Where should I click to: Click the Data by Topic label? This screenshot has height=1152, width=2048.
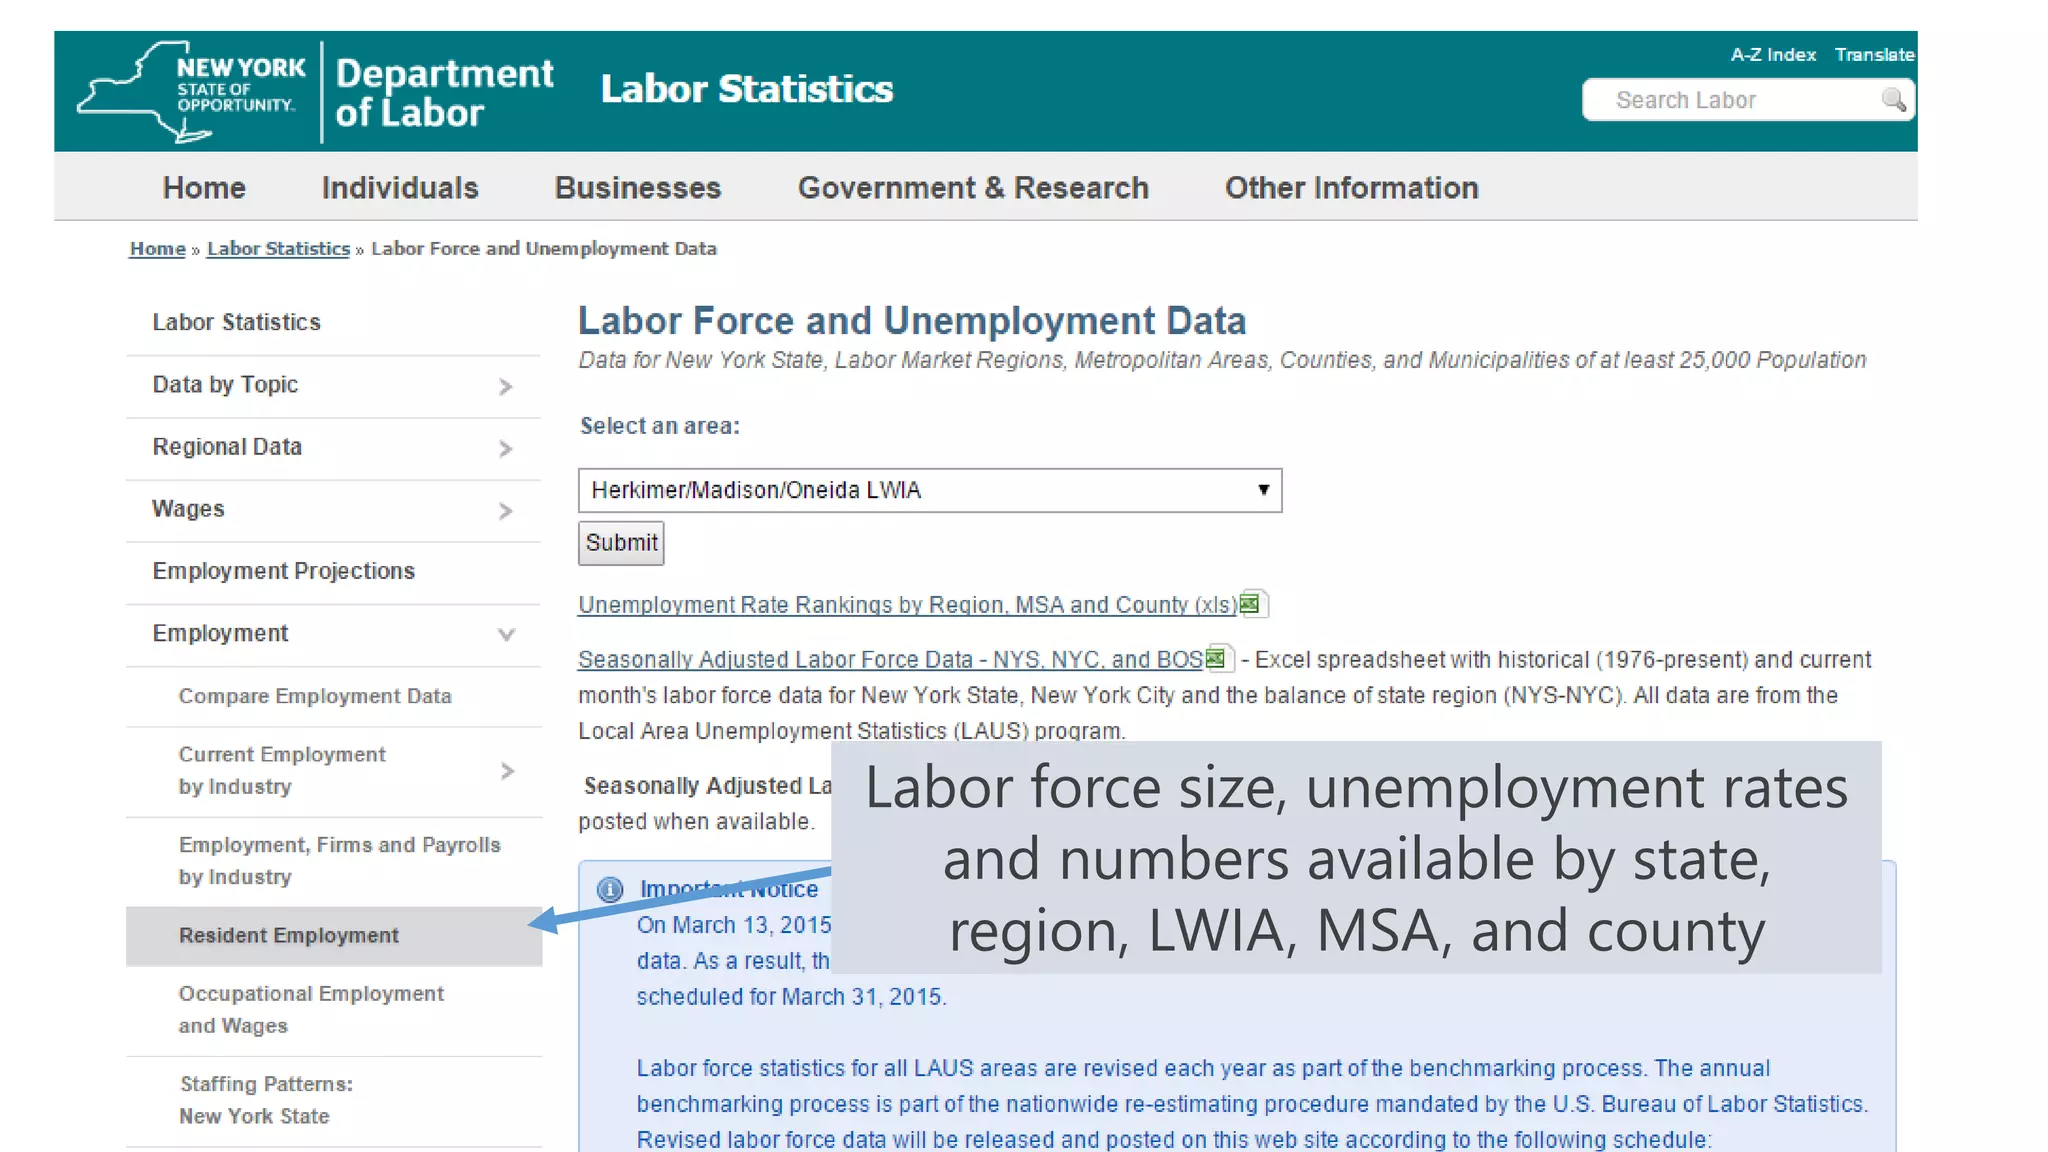pyautogui.click(x=225, y=385)
